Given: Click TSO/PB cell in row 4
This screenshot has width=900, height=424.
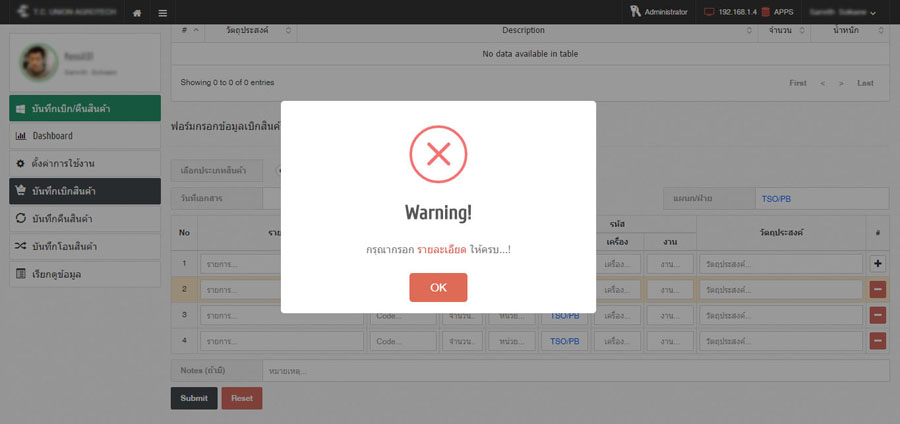Looking at the screenshot, I should pos(564,341).
